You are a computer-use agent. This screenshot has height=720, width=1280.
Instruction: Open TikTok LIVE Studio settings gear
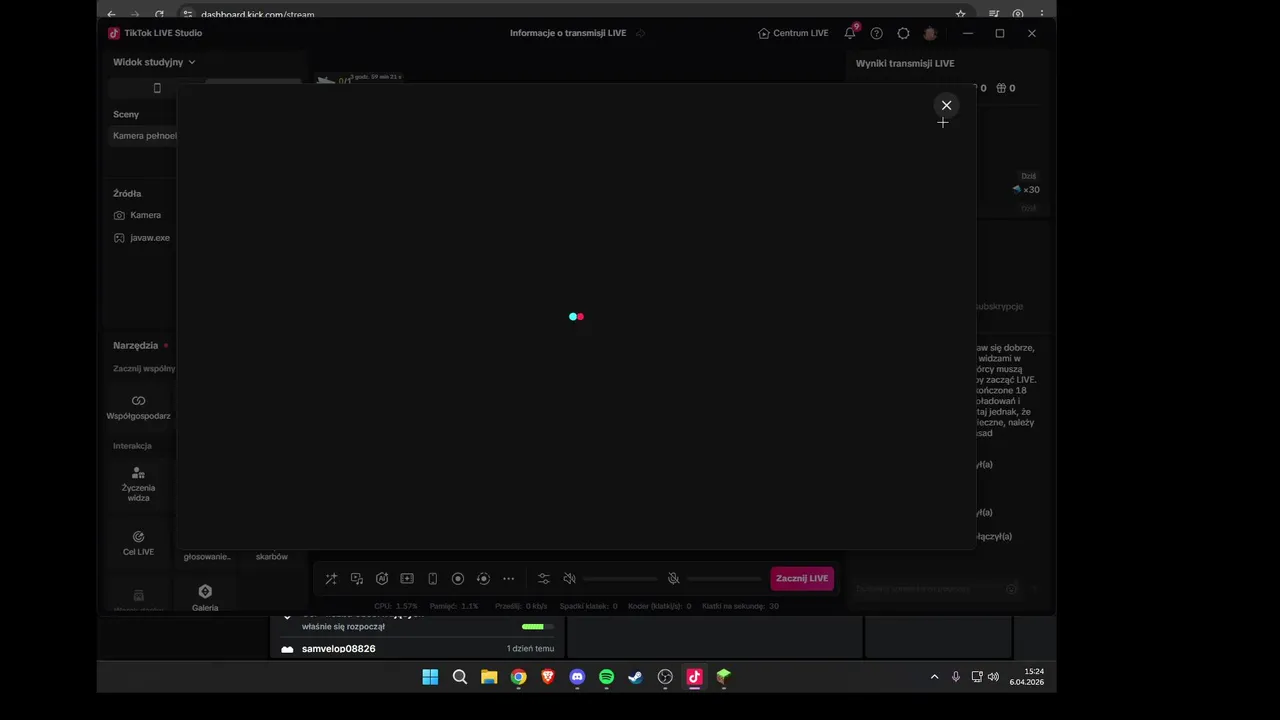click(x=903, y=33)
